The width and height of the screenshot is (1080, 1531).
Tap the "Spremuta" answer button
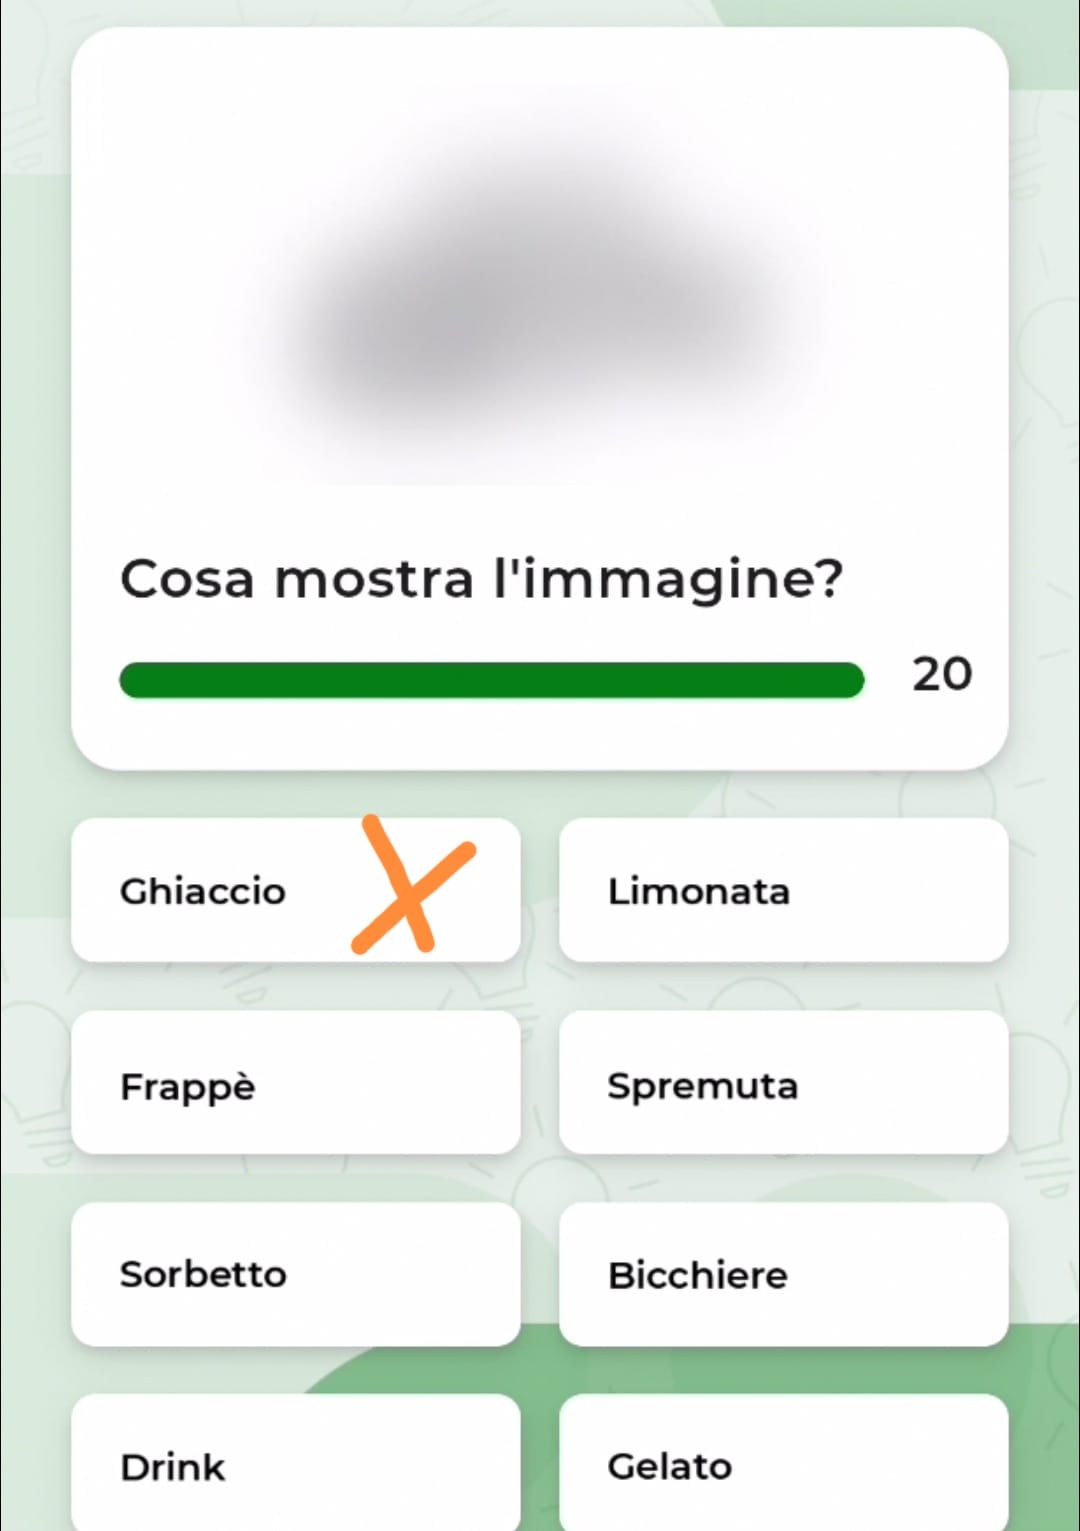783,1083
